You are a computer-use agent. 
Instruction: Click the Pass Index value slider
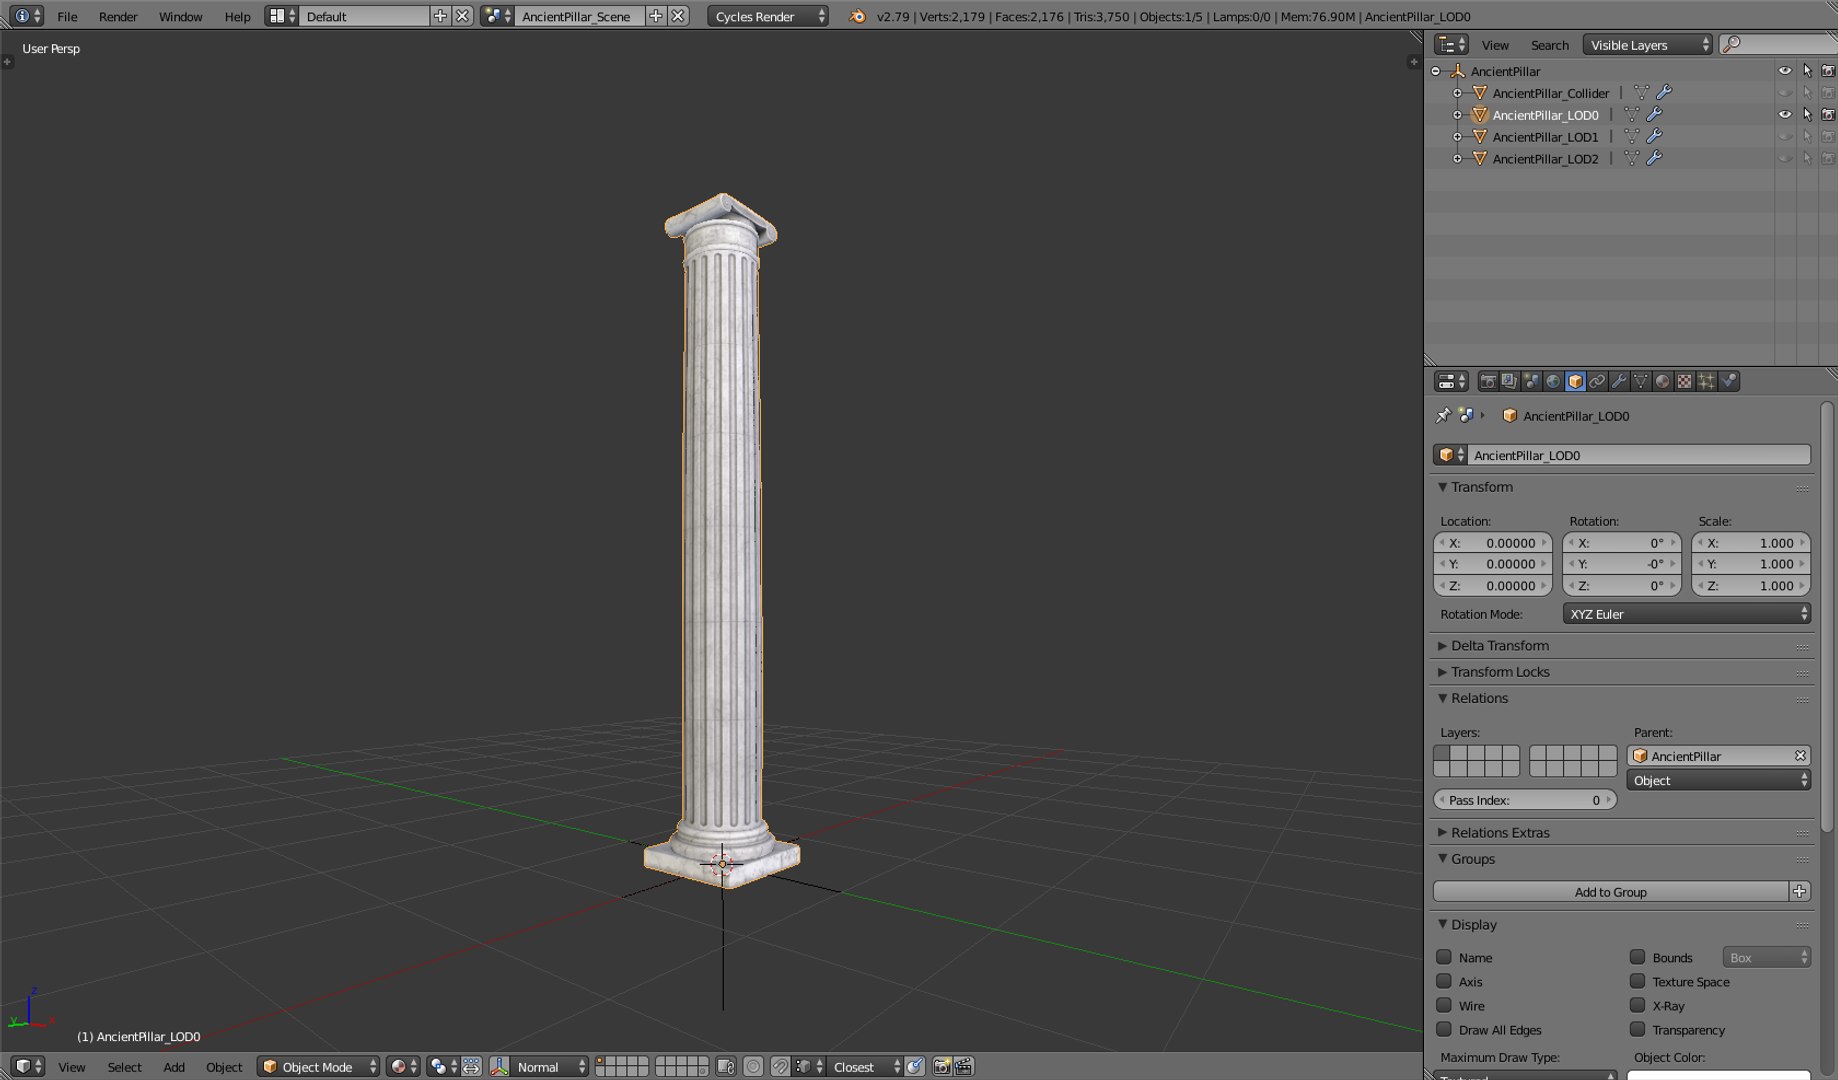[x=1525, y=800]
